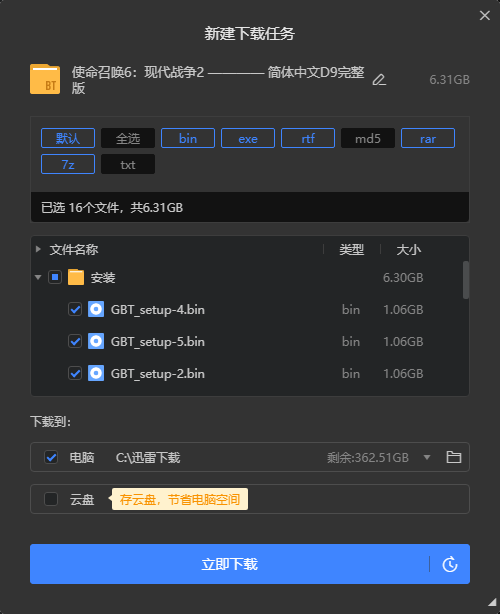This screenshot has height=614, width=500.
Task: Click the 剩余:362.51GB remaining space text
Action: 368,457
